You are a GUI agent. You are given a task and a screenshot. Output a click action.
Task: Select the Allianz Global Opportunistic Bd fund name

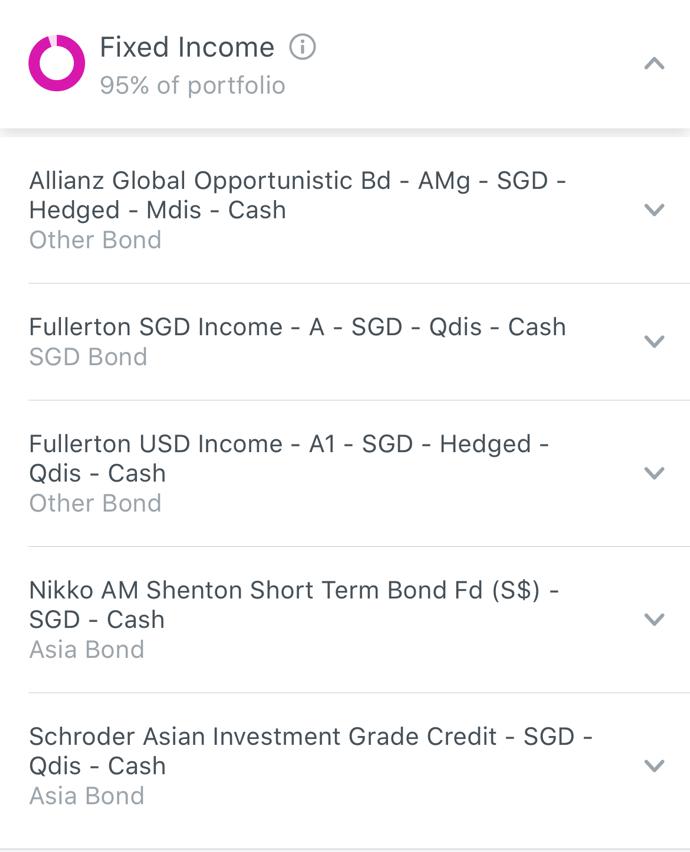pyautogui.click(x=300, y=196)
